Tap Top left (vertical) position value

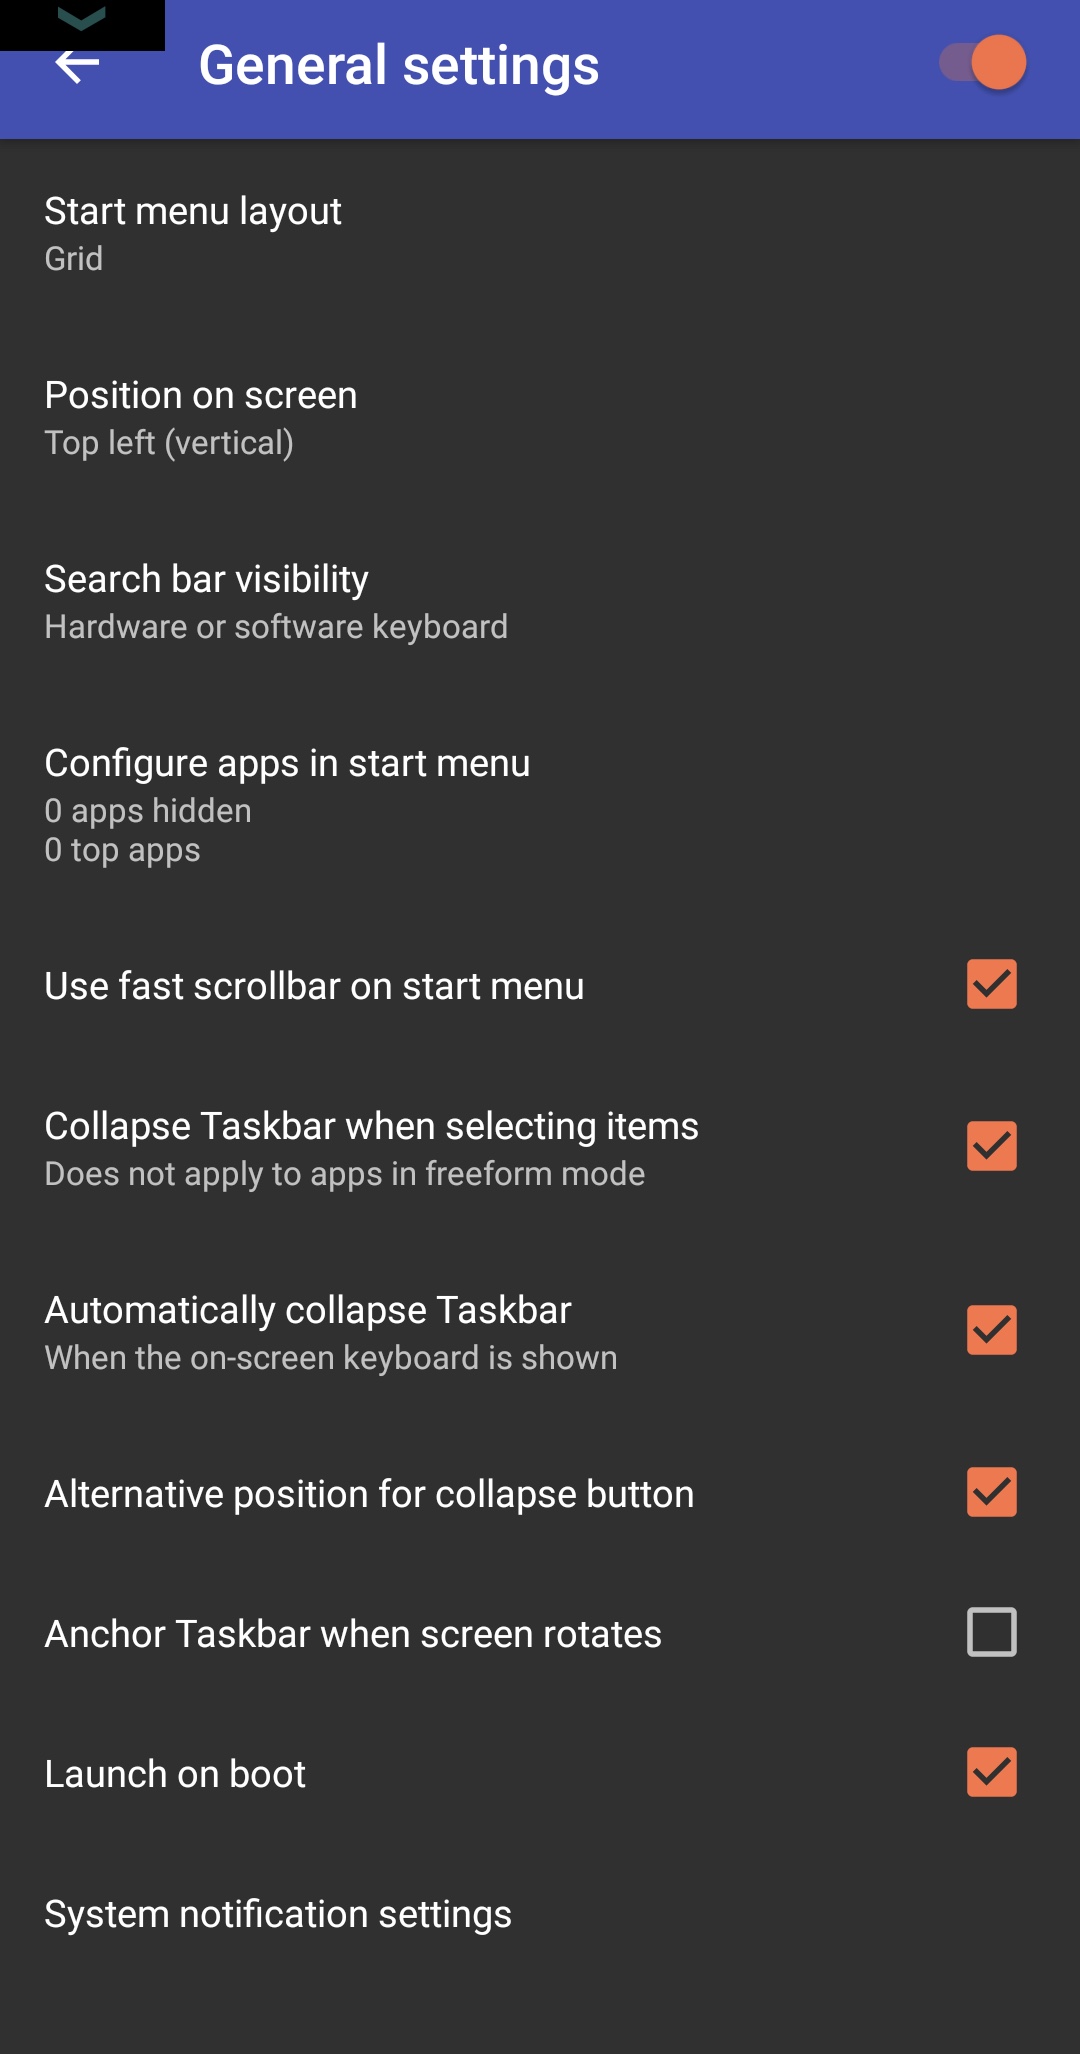169,443
